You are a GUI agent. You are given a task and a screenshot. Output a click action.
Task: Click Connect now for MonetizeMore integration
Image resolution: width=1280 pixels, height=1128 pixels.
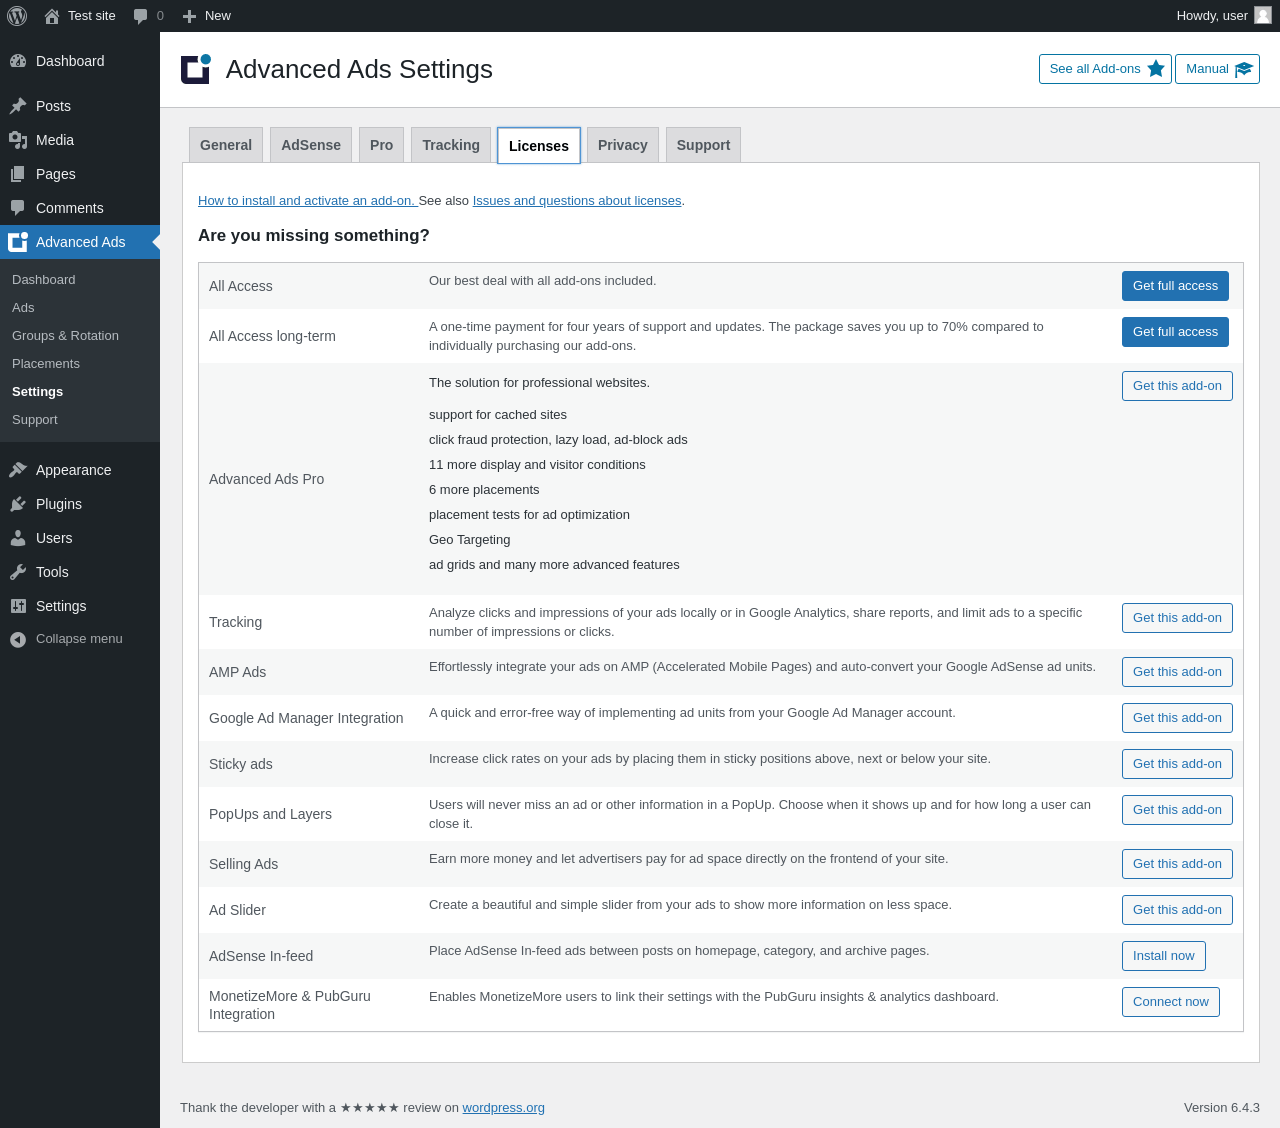(x=1170, y=1002)
